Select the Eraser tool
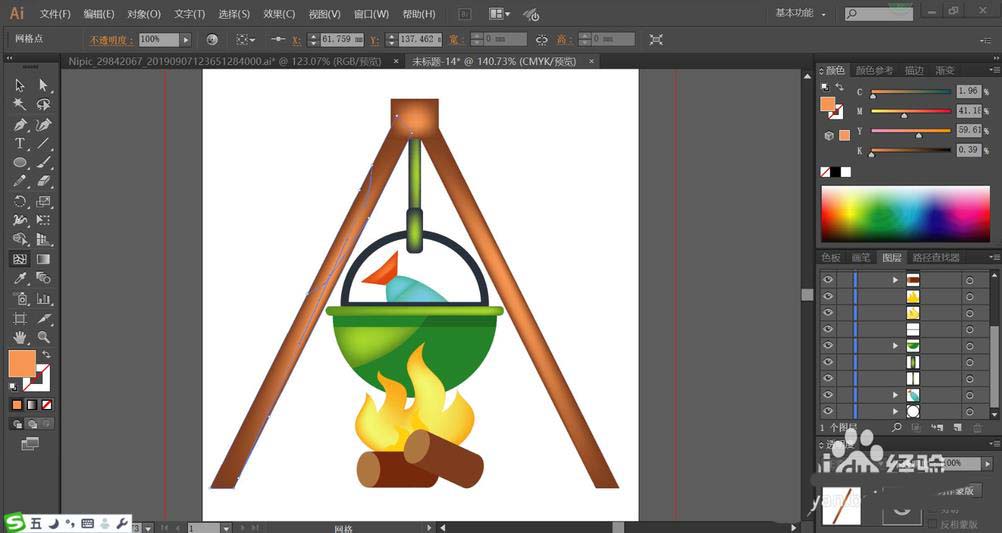 [x=43, y=182]
